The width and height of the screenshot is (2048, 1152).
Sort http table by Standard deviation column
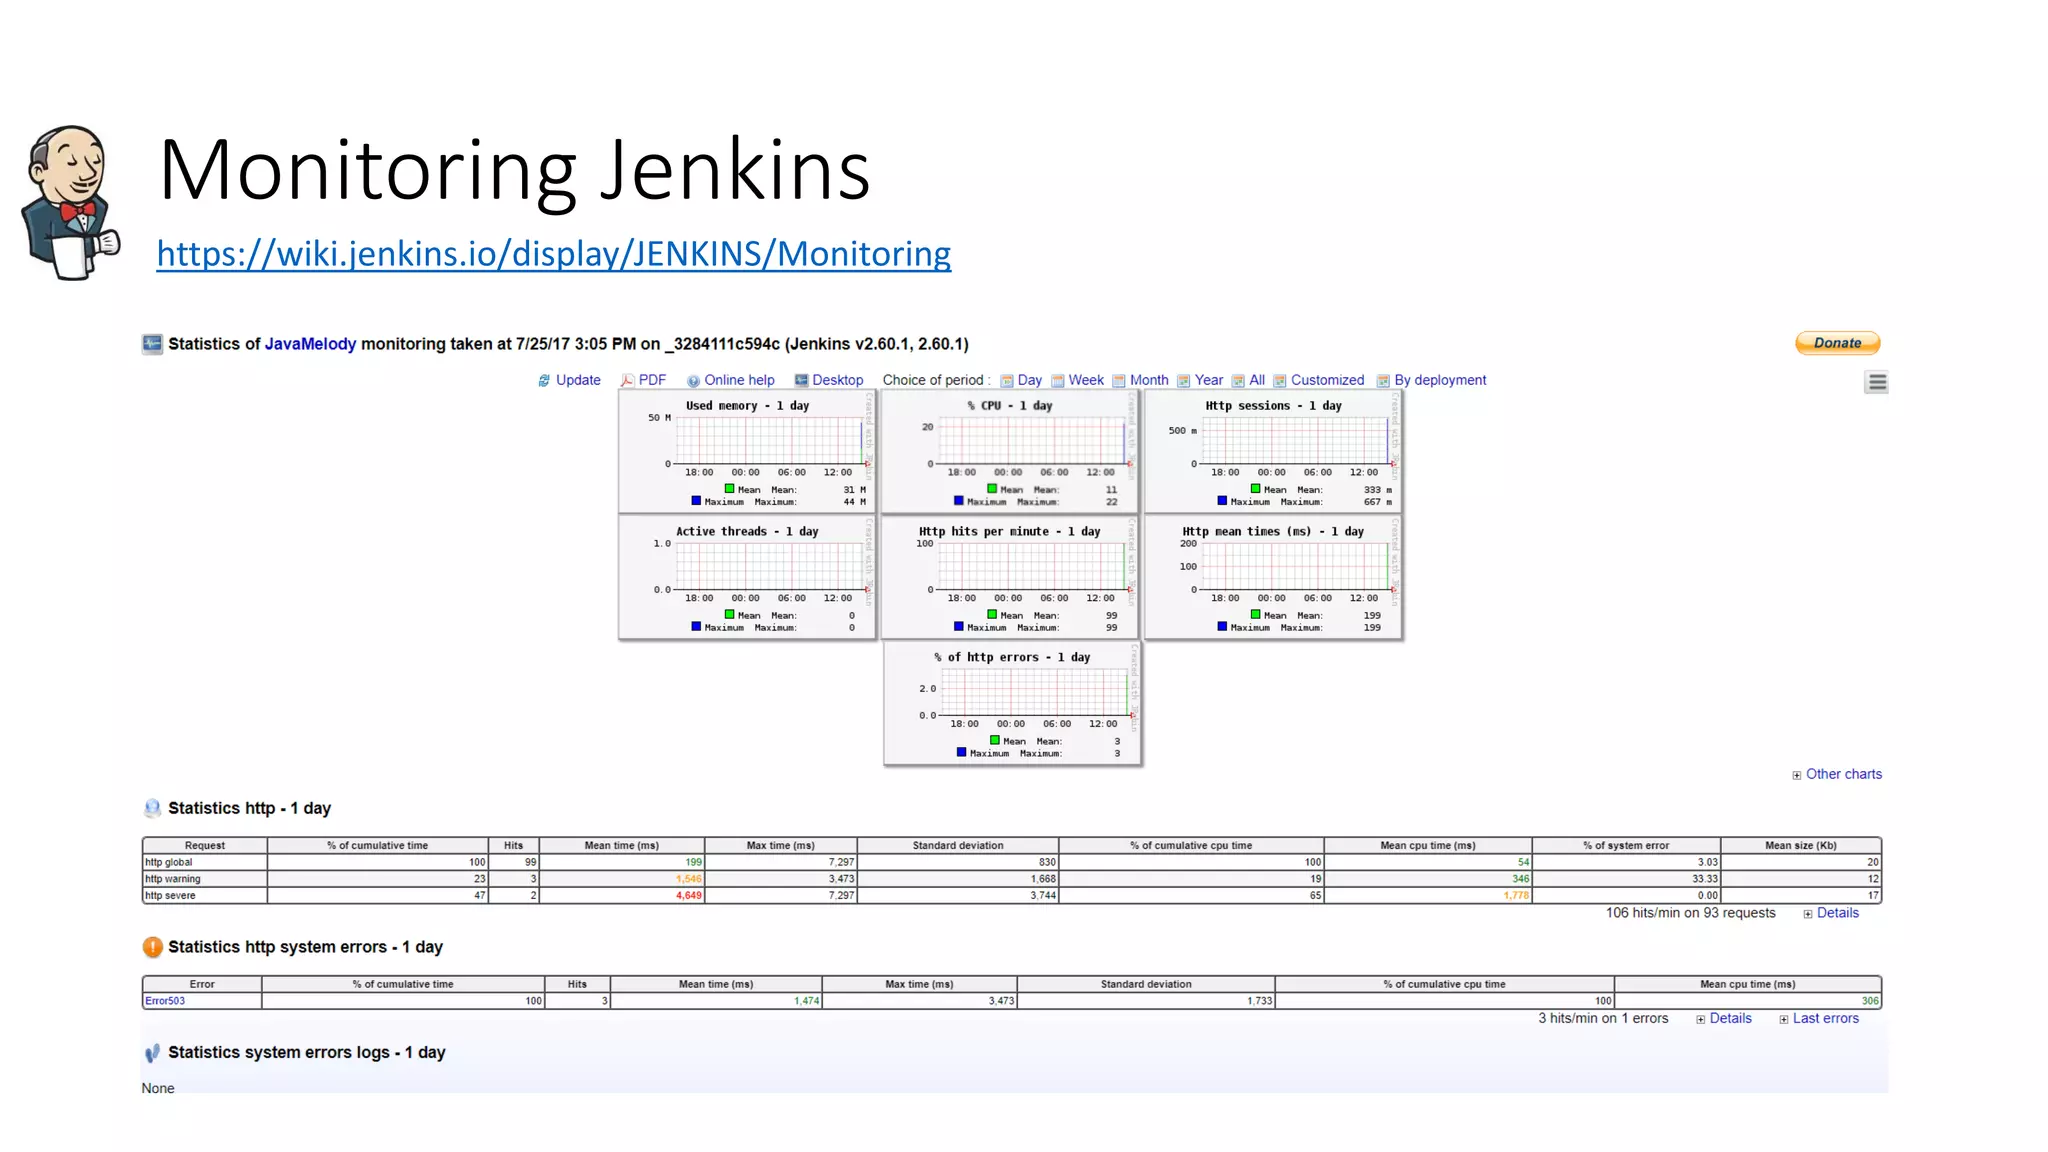point(958,846)
